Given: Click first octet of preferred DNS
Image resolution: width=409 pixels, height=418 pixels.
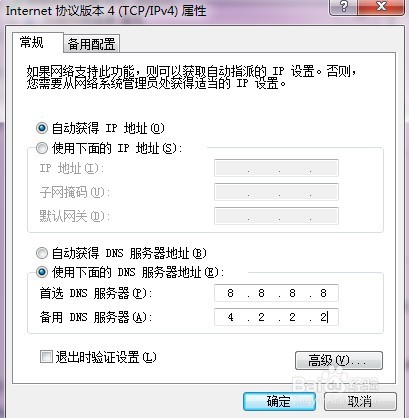Looking at the screenshot, I should (230, 293).
